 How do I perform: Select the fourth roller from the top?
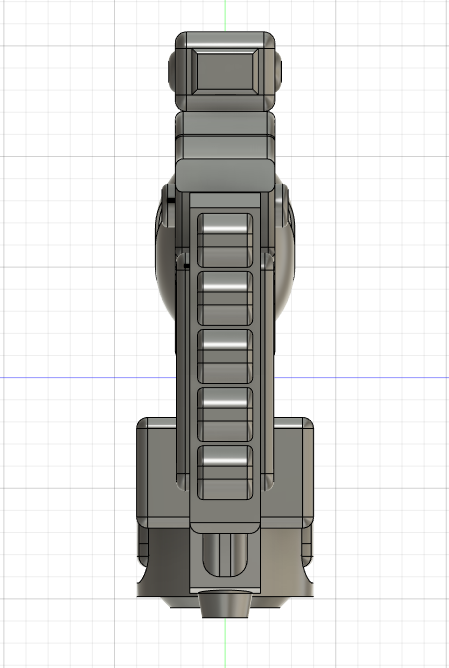click(x=225, y=415)
